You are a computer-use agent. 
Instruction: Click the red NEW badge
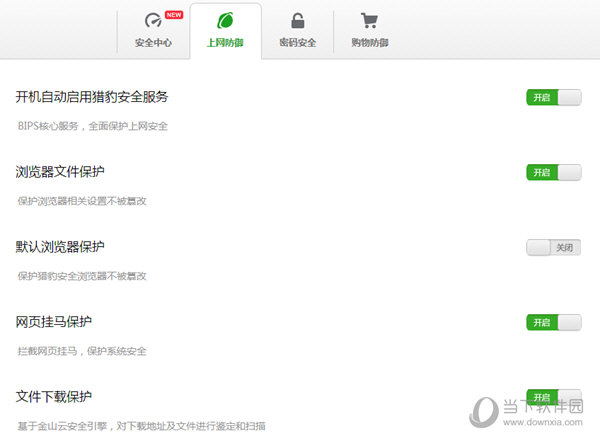(174, 15)
